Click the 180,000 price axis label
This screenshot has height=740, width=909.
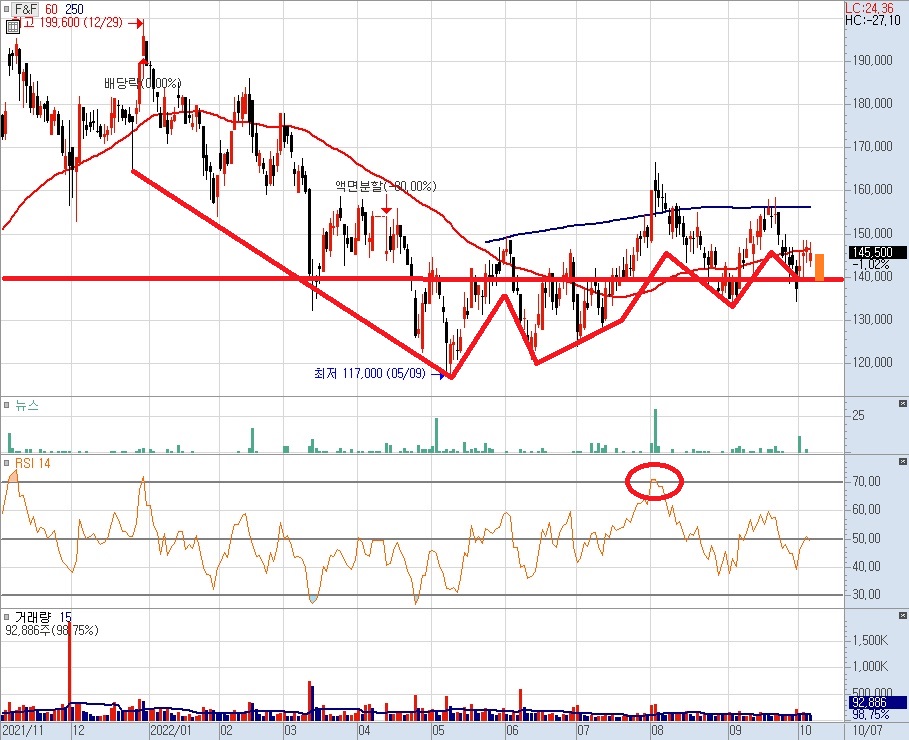(x=872, y=103)
